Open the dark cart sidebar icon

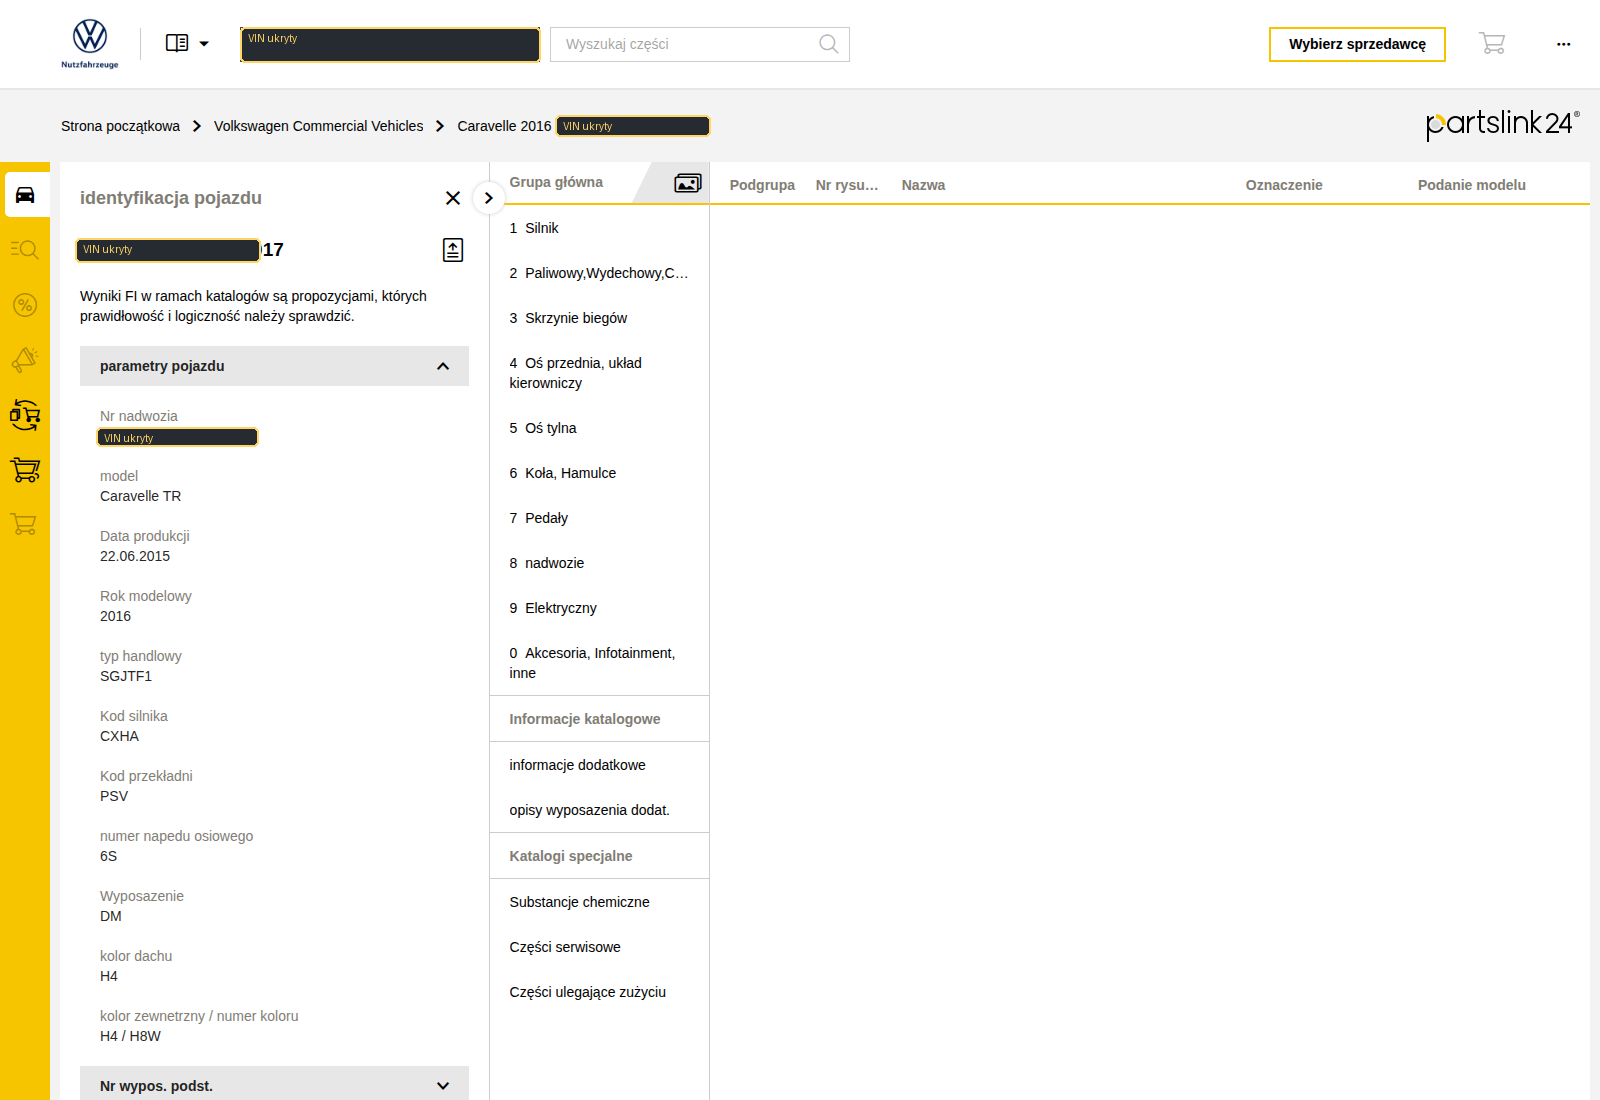(x=25, y=469)
